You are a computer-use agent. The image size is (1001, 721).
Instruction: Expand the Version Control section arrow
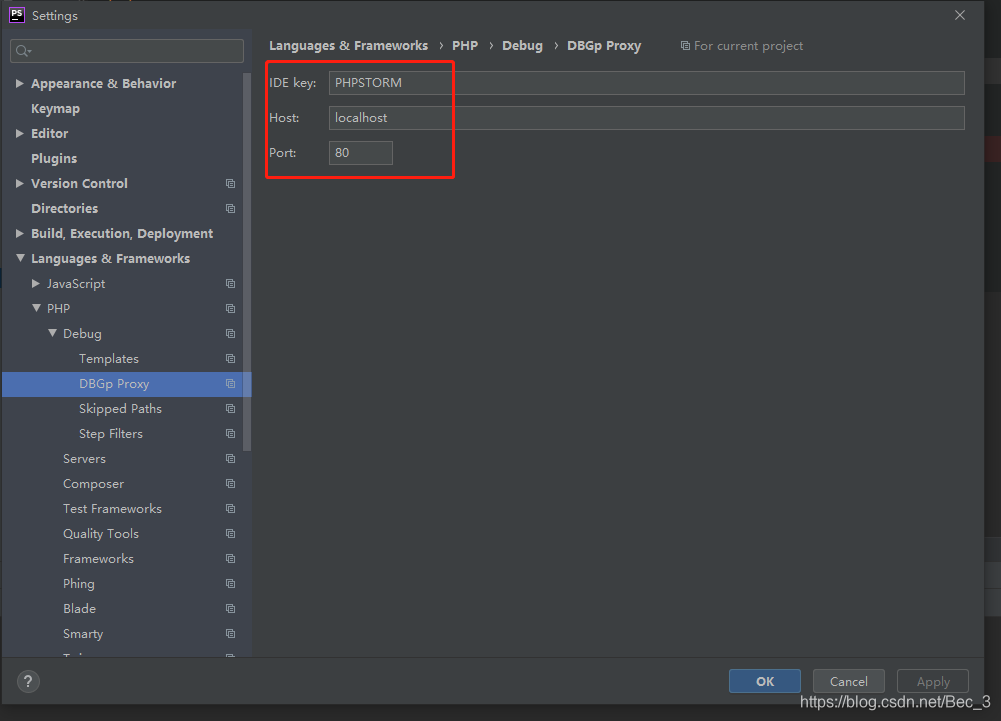(20, 183)
